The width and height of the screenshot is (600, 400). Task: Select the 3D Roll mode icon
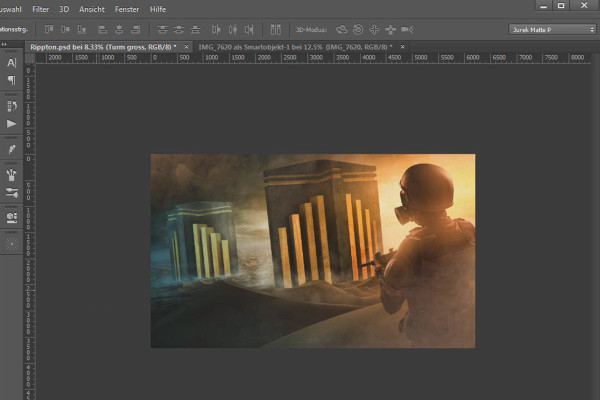(x=358, y=29)
